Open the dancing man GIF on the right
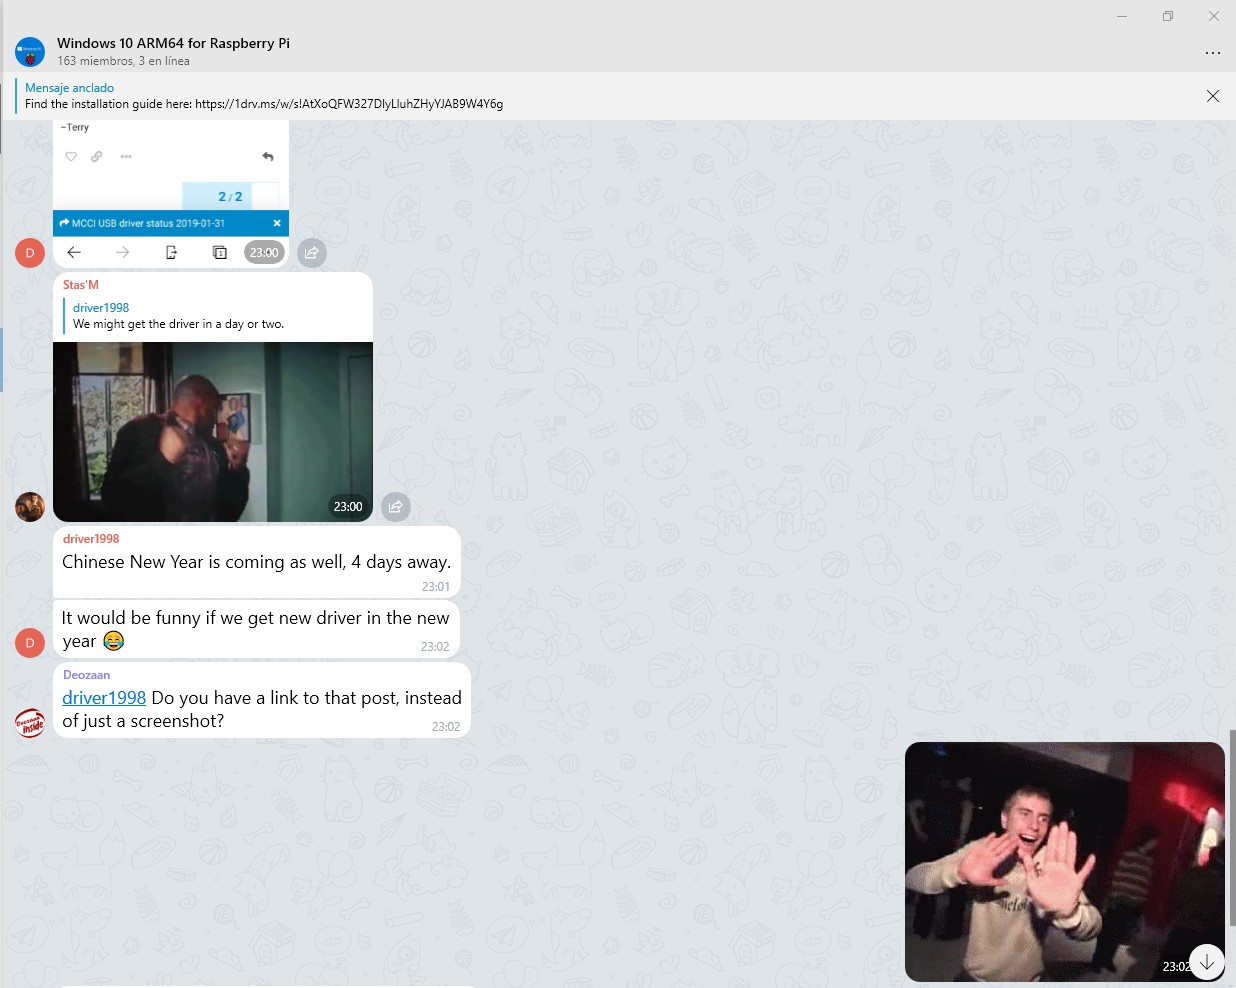Screen dimensions: 1236x988 (x=1064, y=861)
